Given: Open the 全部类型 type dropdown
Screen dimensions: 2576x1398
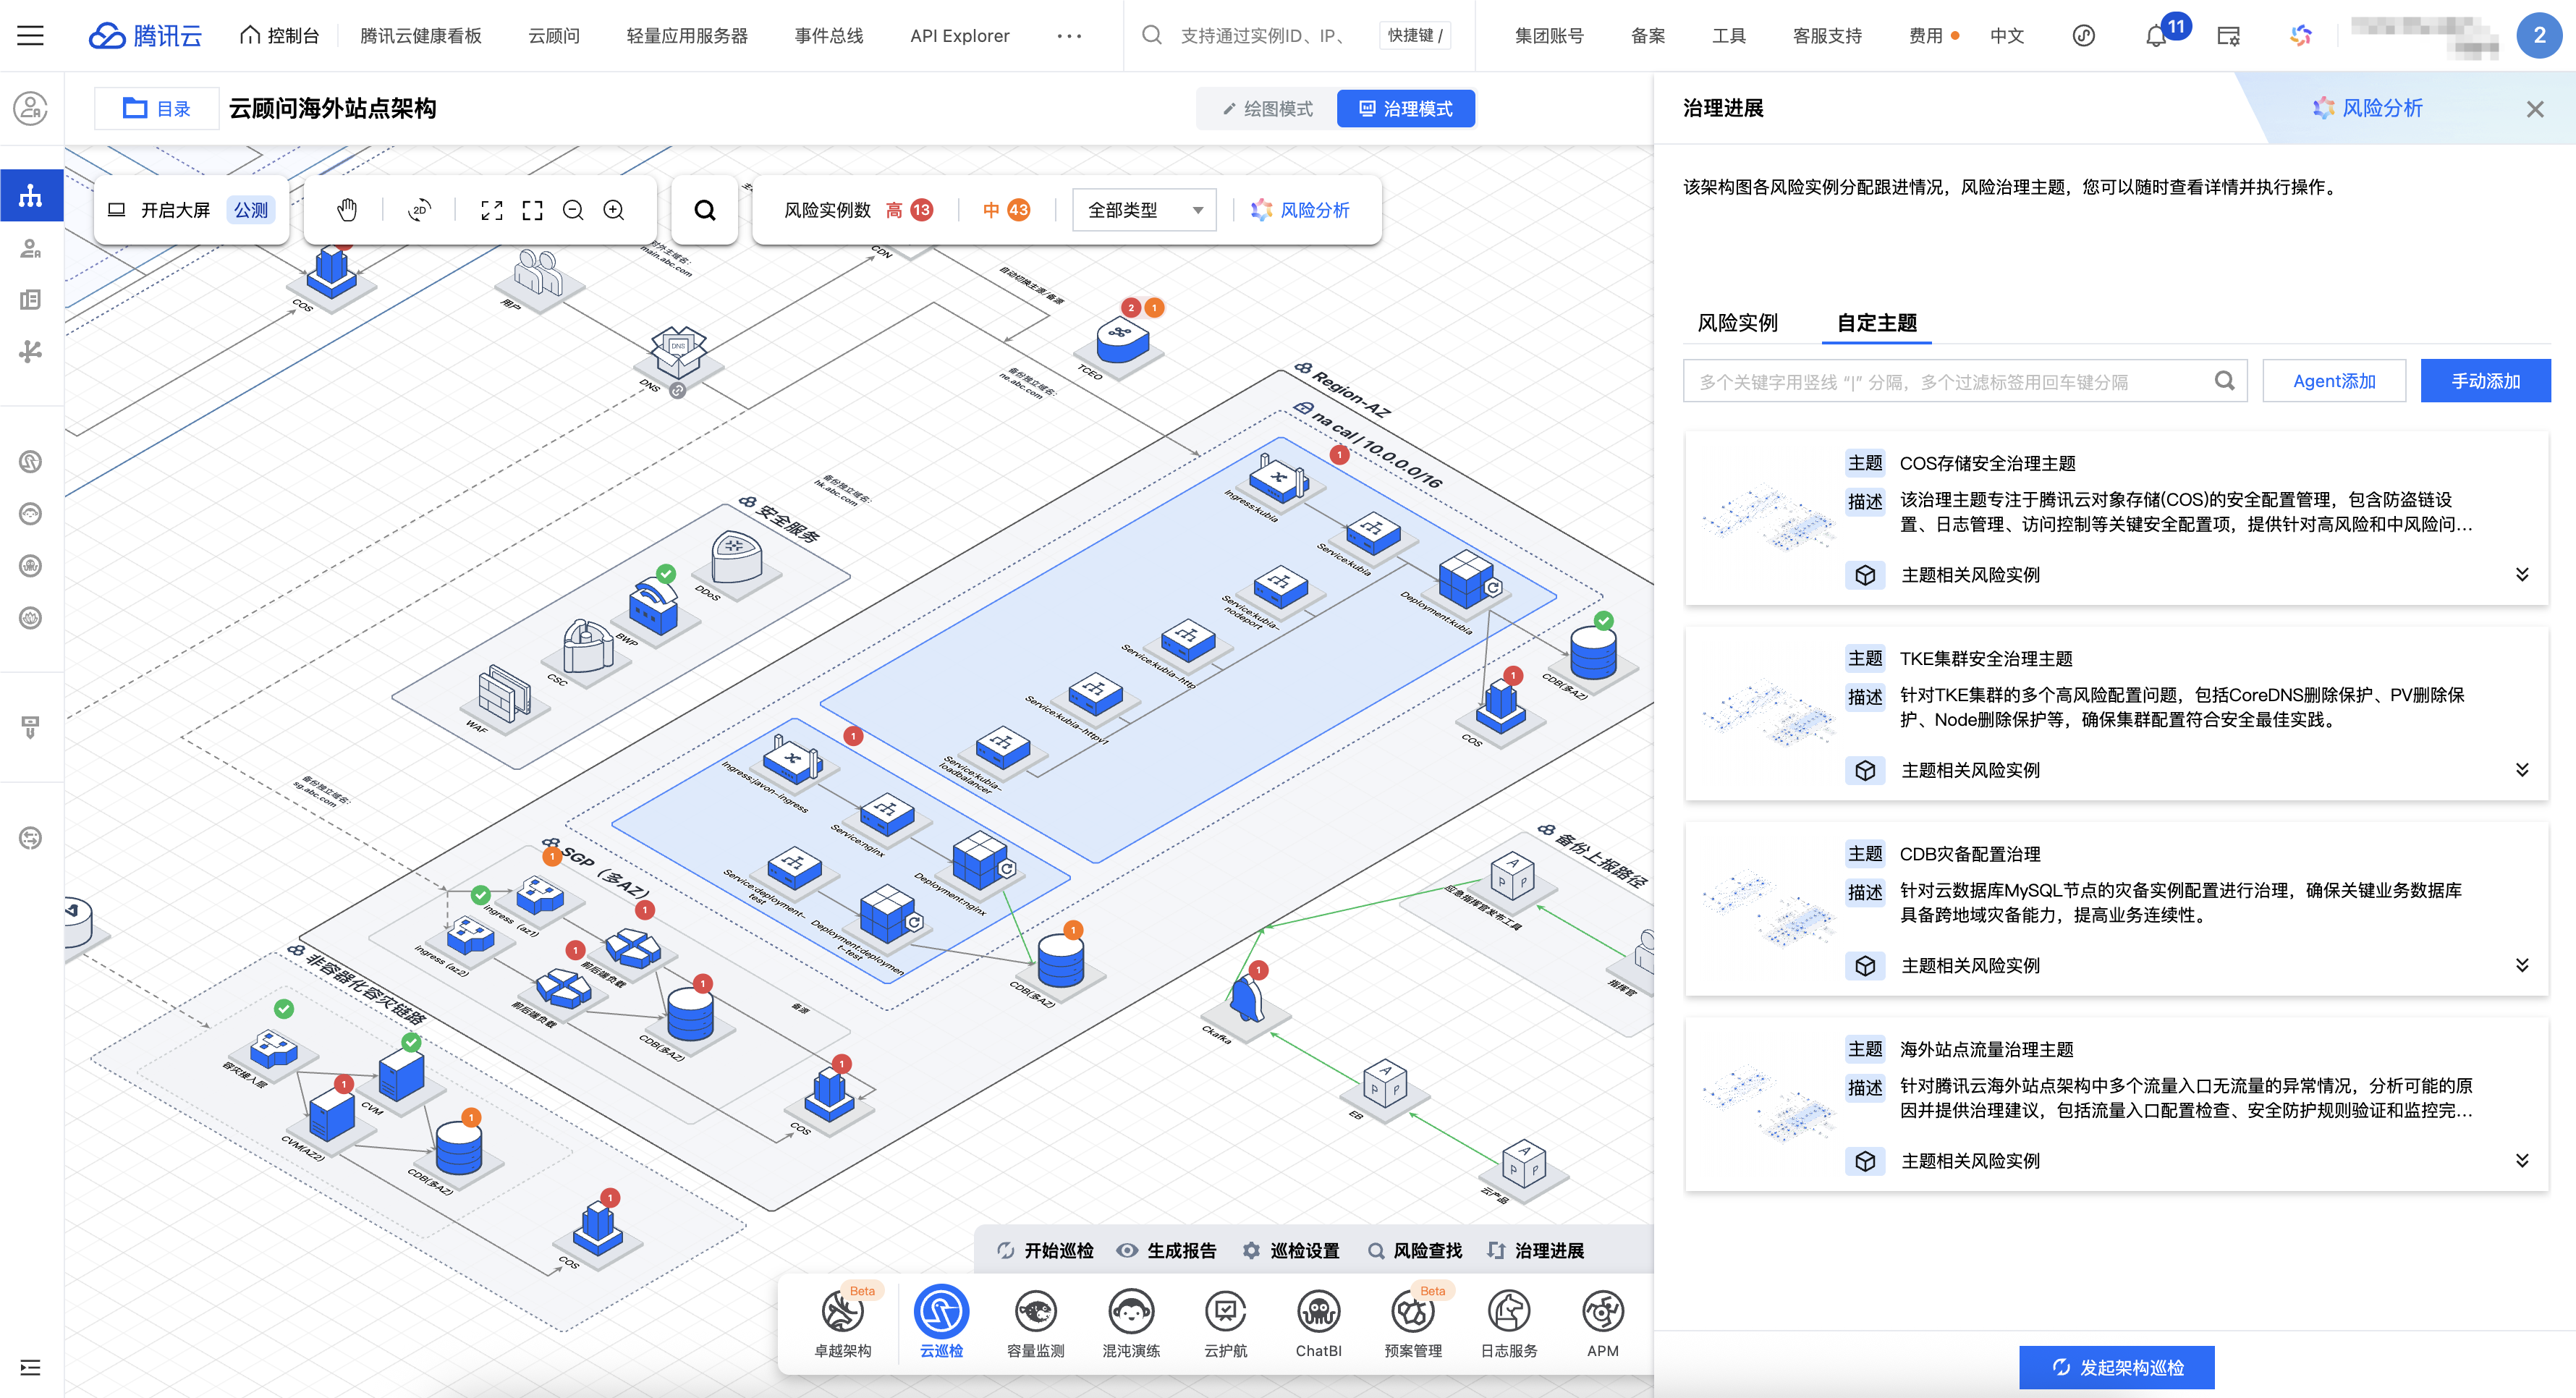Looking at the screenshot, I should click(x=1144, y=210).
